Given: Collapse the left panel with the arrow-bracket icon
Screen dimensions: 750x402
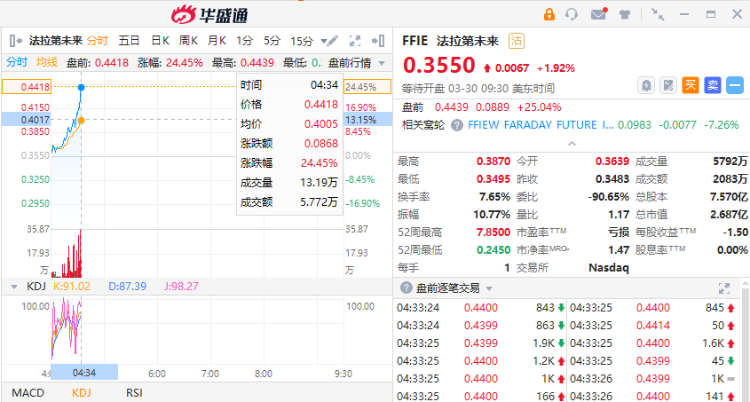Looking at the screenshot, I should point(15,41).
